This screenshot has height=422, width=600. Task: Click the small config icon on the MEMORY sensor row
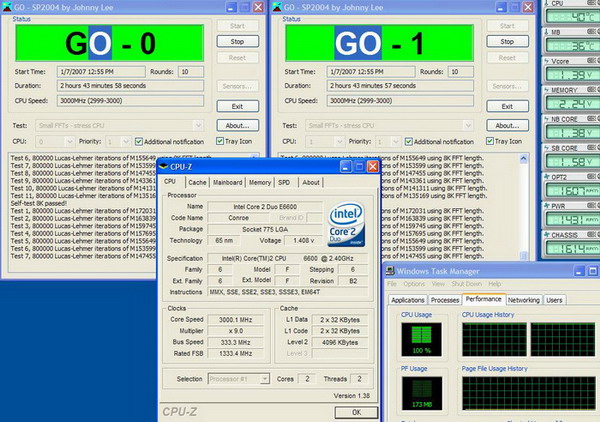point(594,90)
